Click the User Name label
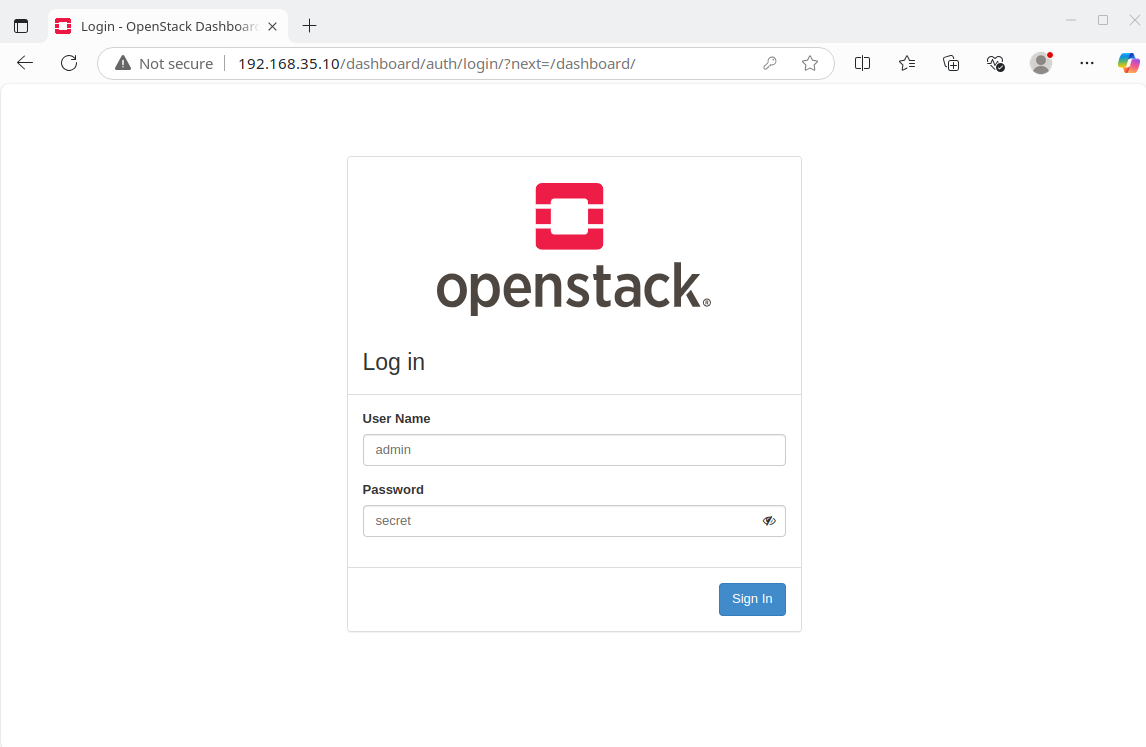 tap(396, 419)
